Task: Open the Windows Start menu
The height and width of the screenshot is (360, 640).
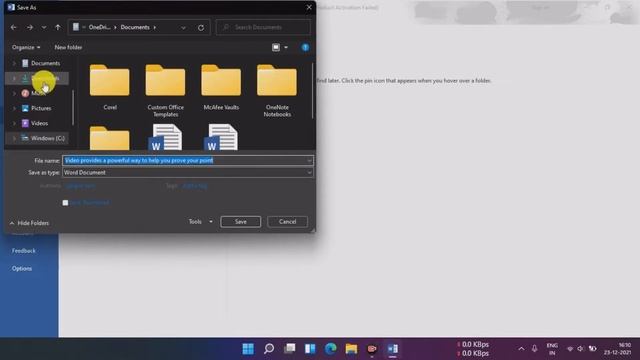Action: [x=248, y=349]
